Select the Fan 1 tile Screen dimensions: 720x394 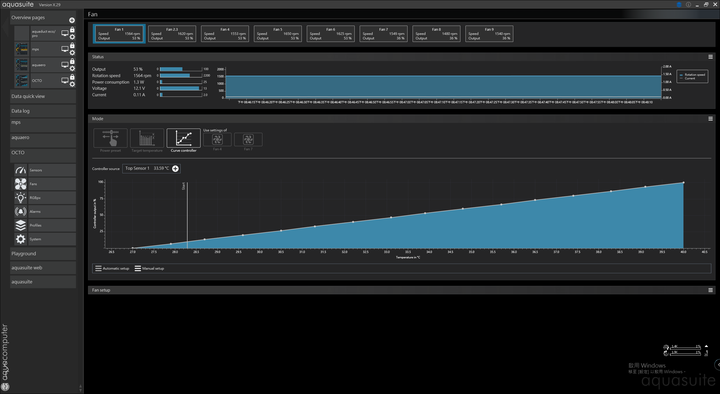pos(119,34)
